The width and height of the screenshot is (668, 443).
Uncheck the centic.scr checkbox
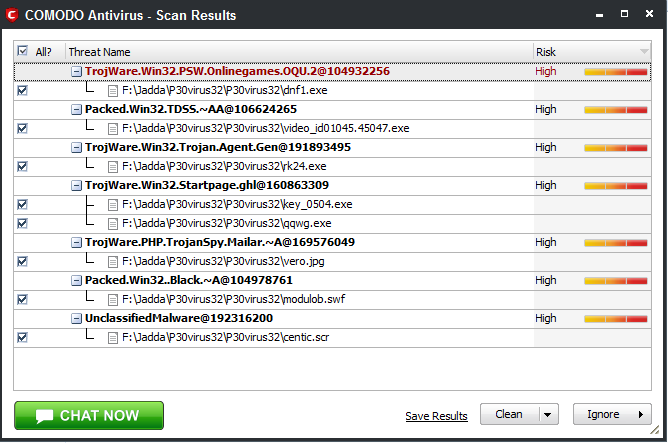point(22,337)
